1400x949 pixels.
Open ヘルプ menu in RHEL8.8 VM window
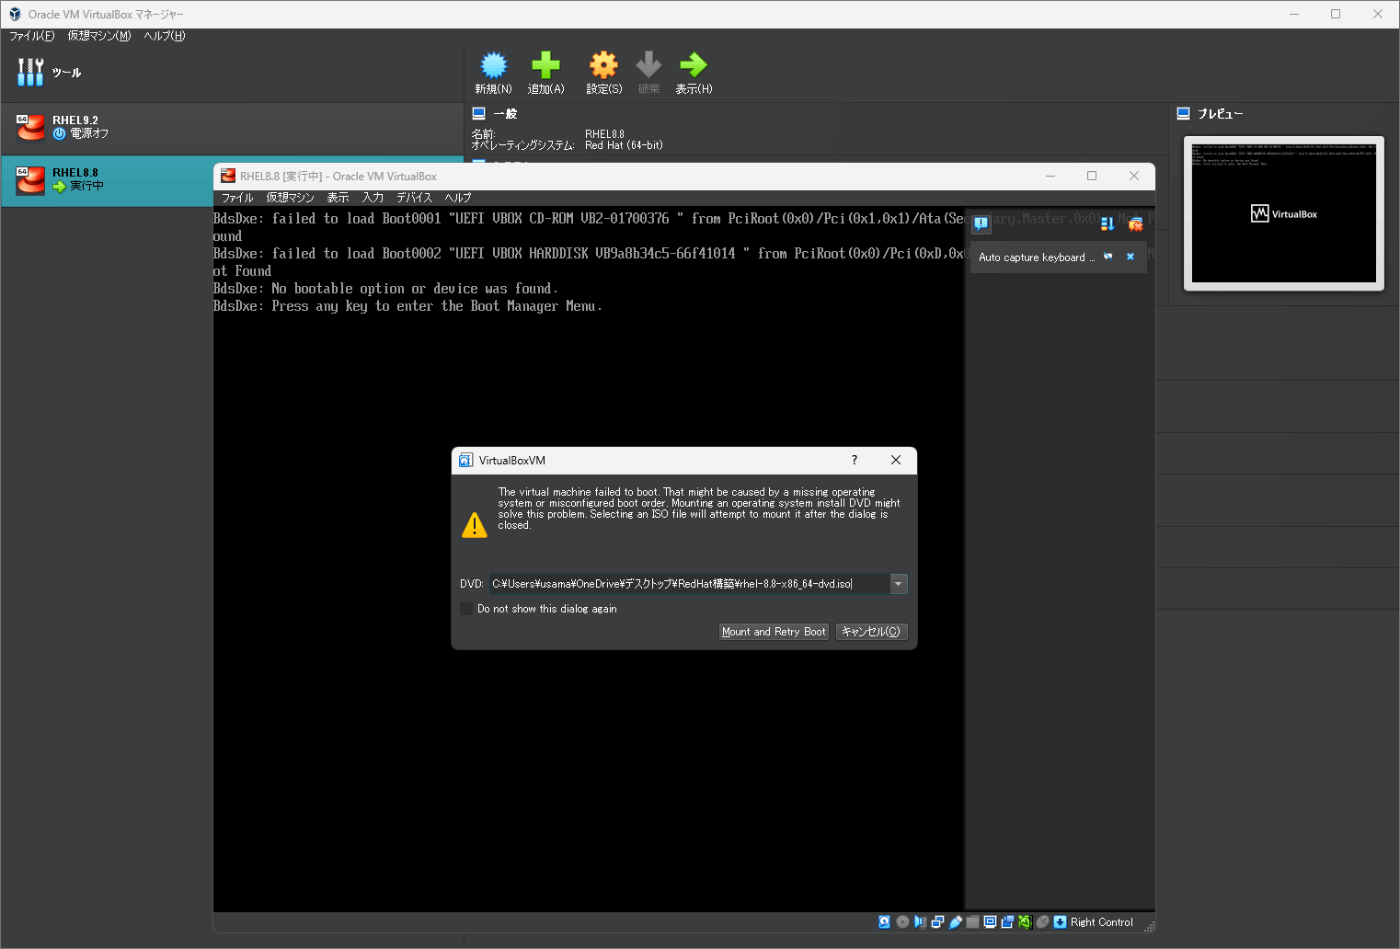458,198
